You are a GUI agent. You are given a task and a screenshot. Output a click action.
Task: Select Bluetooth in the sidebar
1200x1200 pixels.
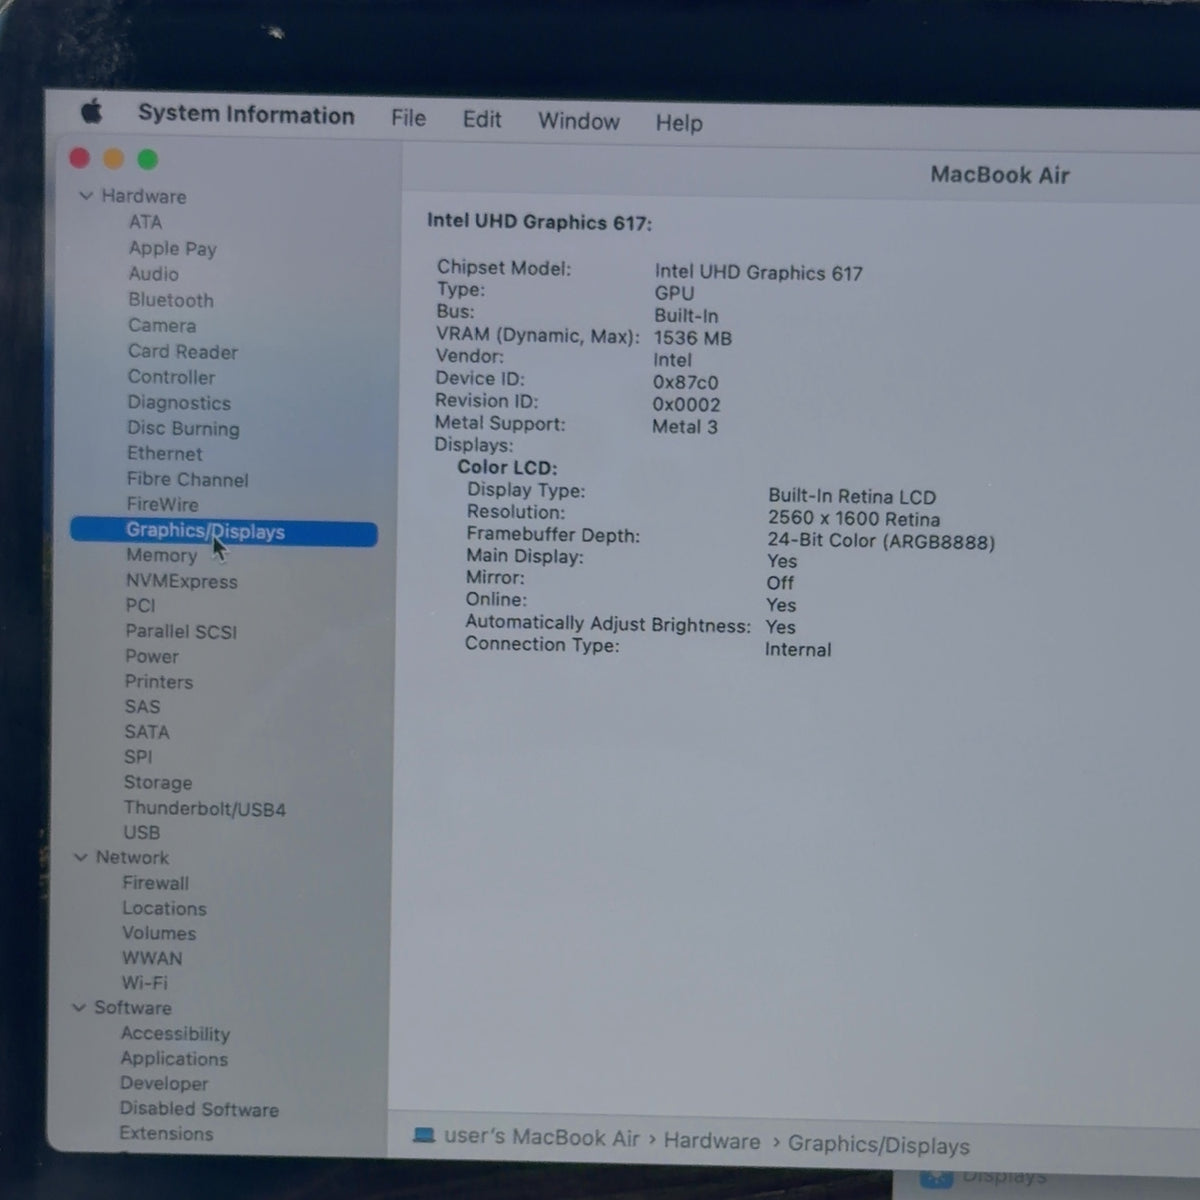point(171,300)
